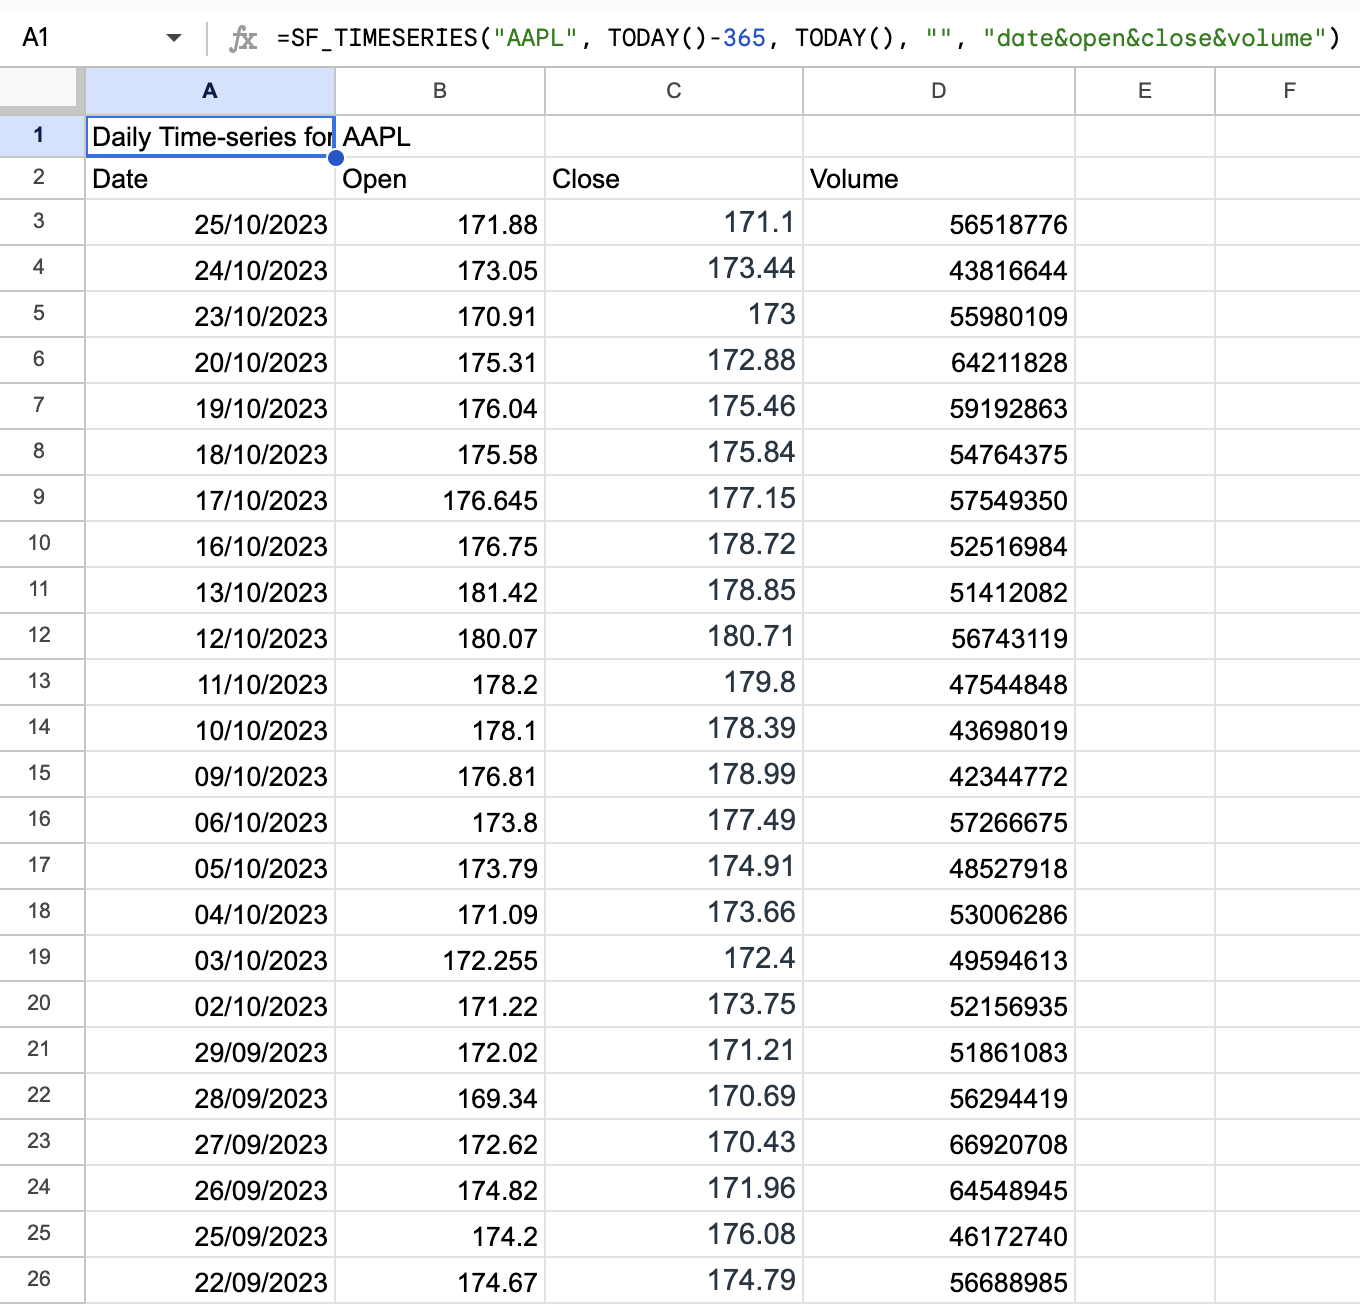Select open value 178.1
Screen dimensions: 1360x1304
pos(440,728)
